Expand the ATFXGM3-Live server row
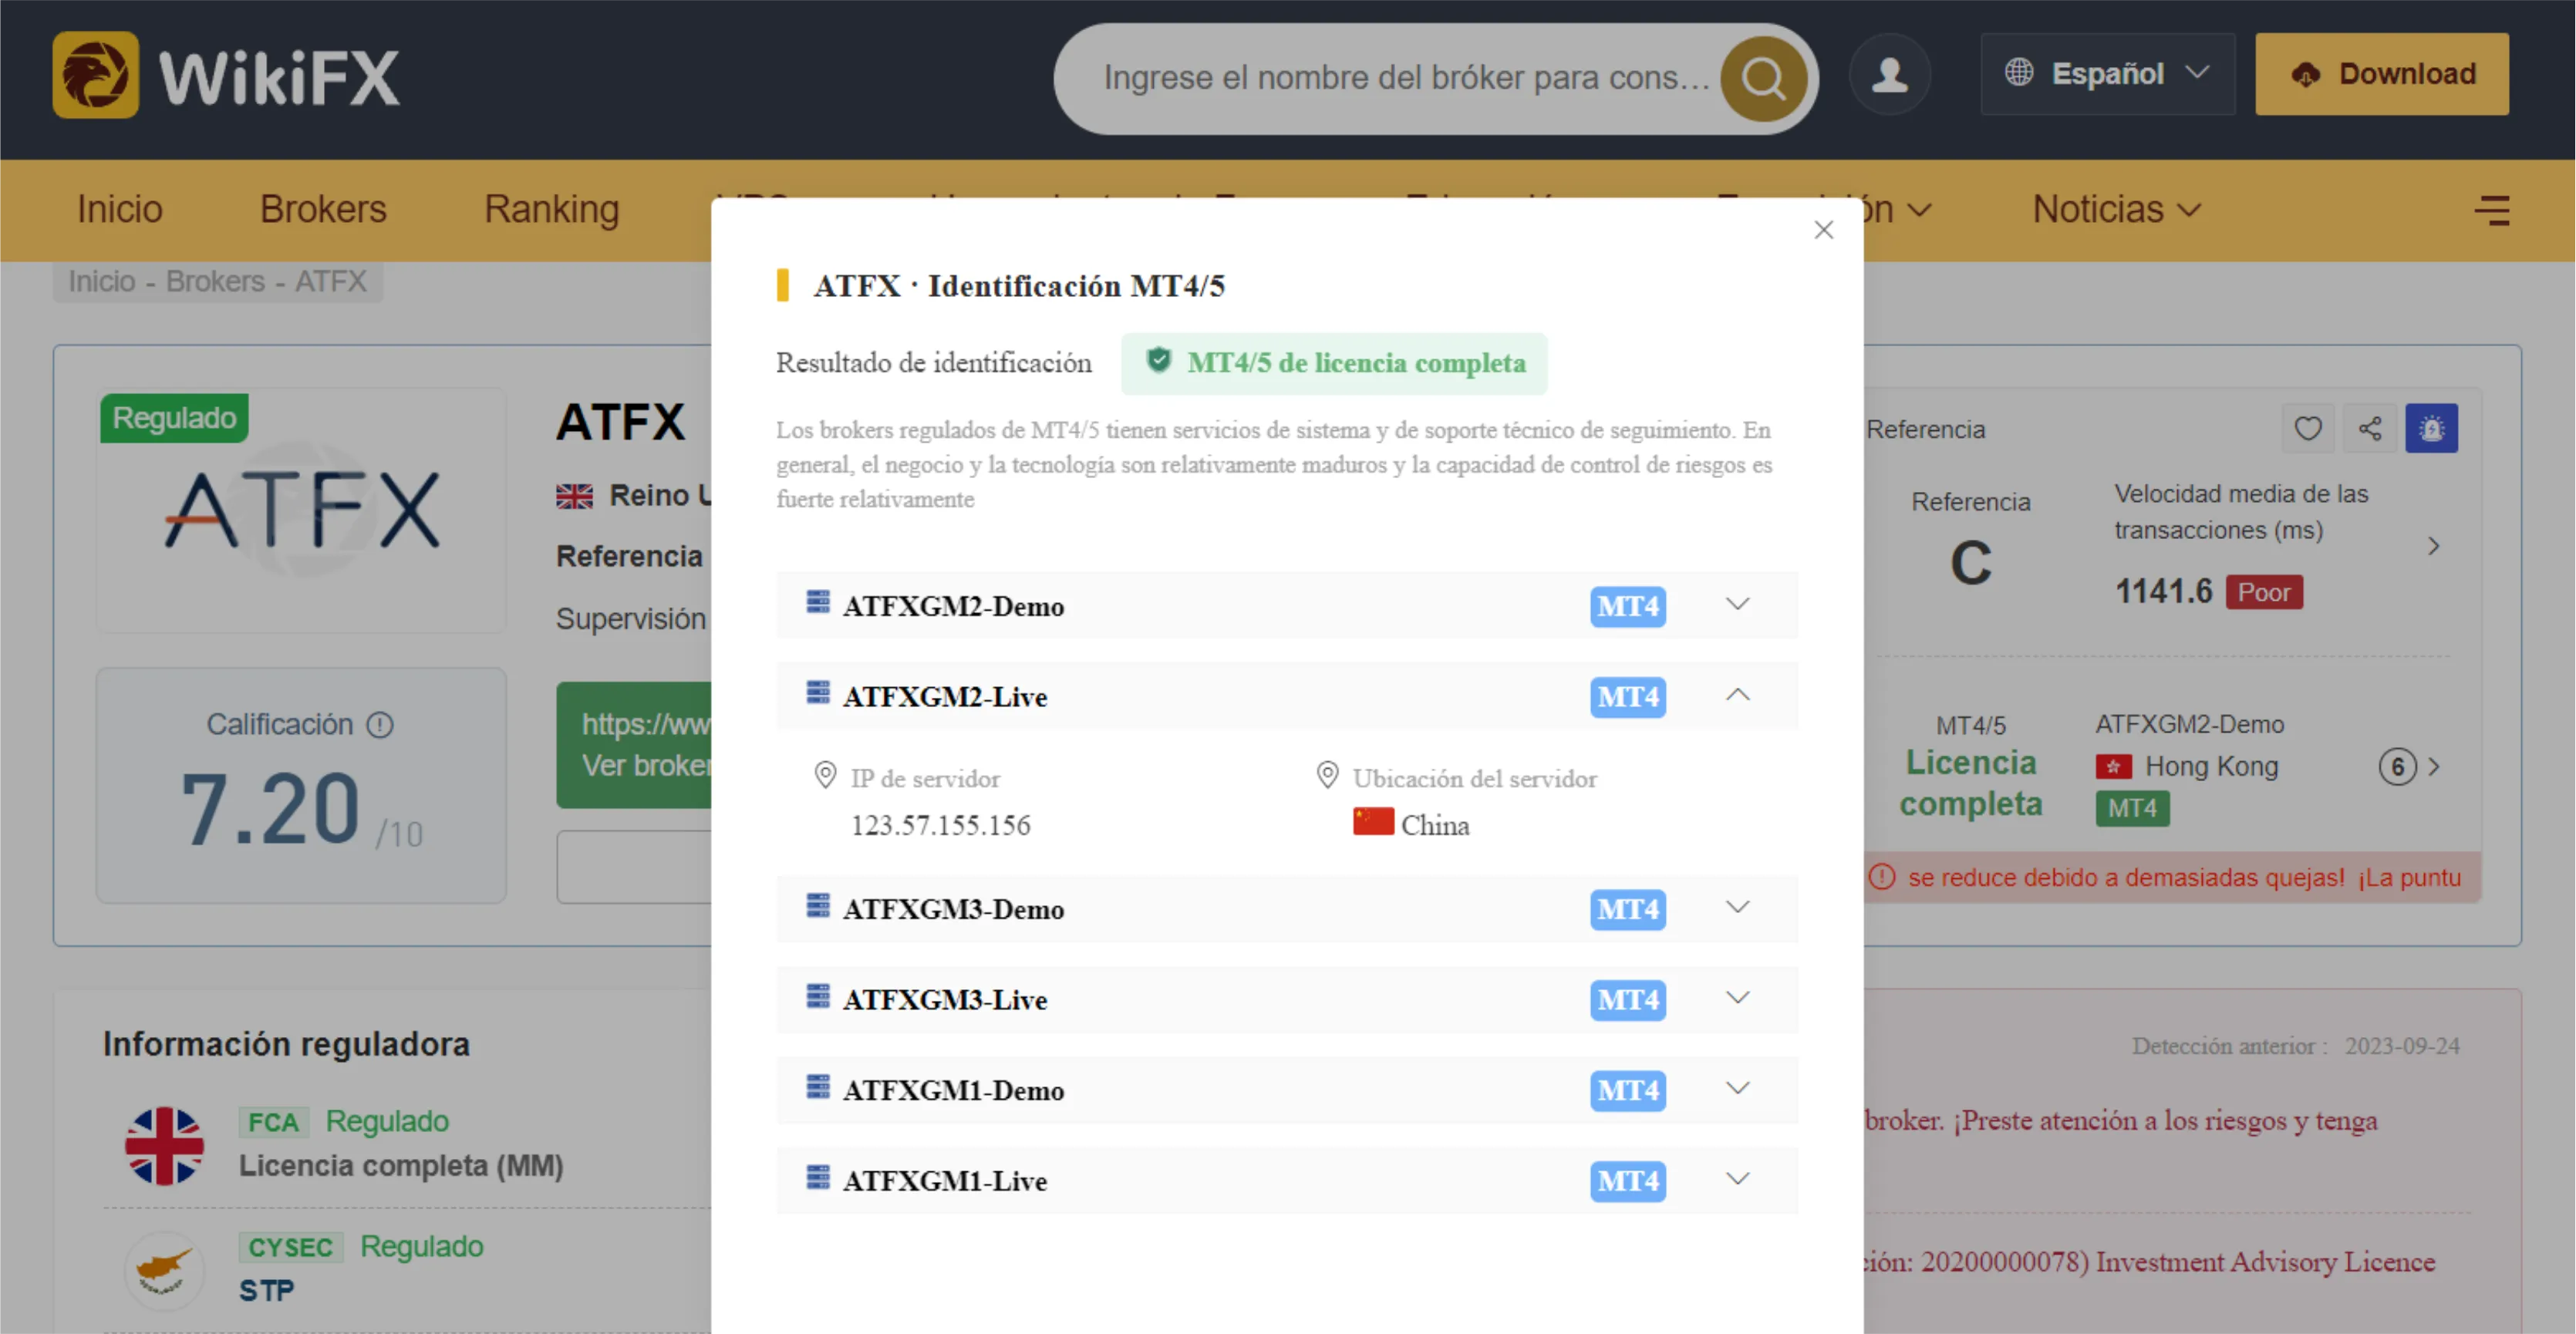 (x=1738, y=998)
